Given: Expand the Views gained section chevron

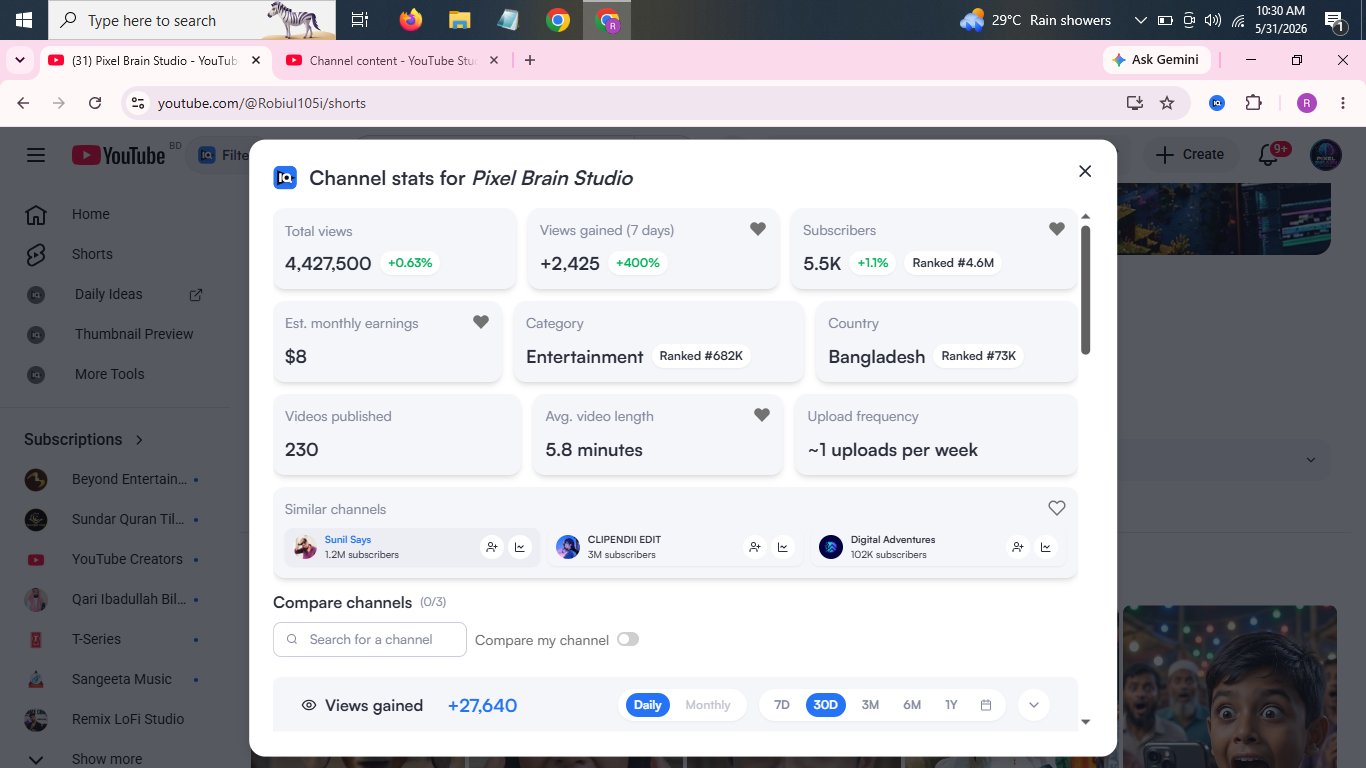Looking at the screenshot, I should pyautogui.click(x=1034, y=705).
